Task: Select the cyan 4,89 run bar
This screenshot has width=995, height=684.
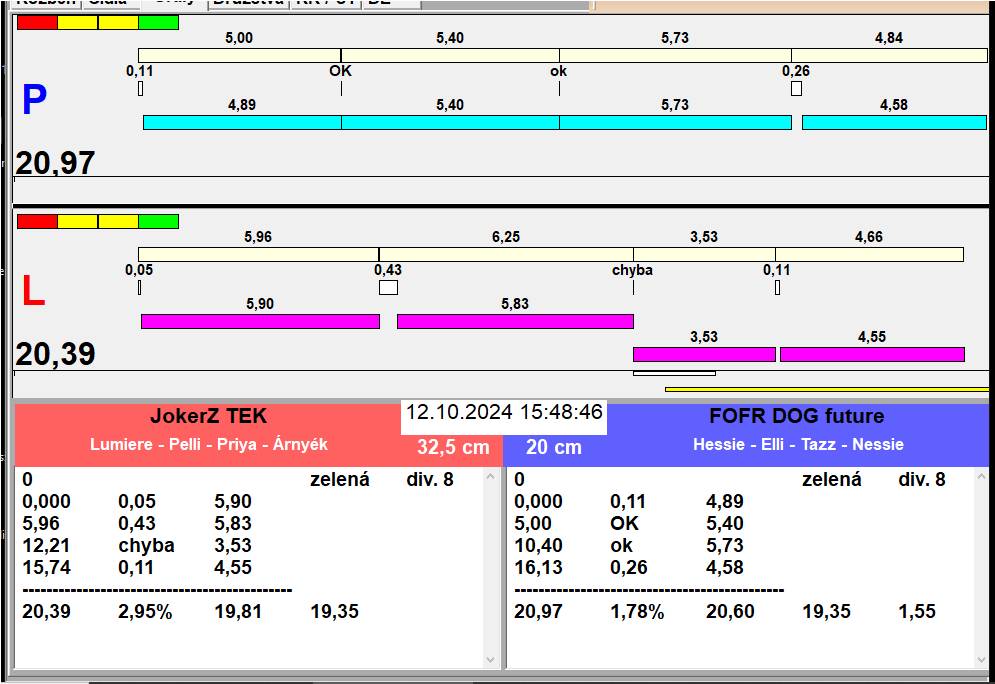Action: pyautogui.click(x=242, y=122)
